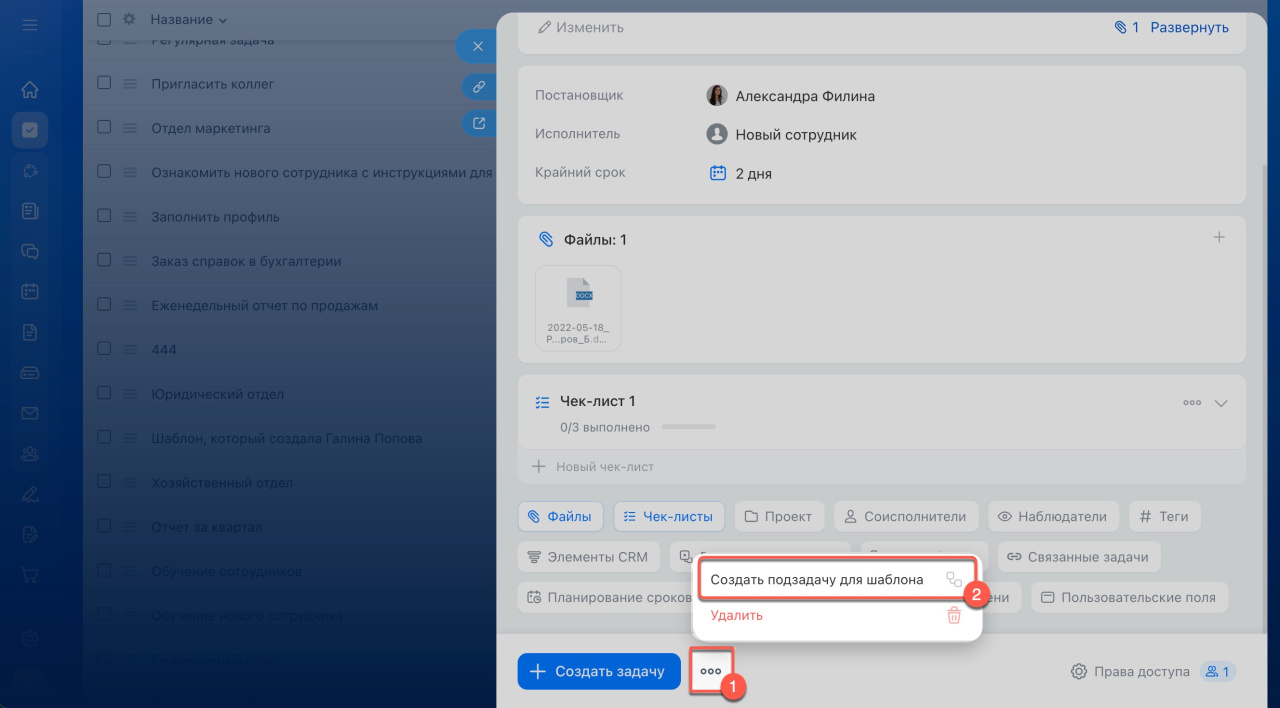This screenshot has height=708, width=1280.
Task: Open the Название column sort dropdown
Action: pyautogui.click(x=189, y=20)
